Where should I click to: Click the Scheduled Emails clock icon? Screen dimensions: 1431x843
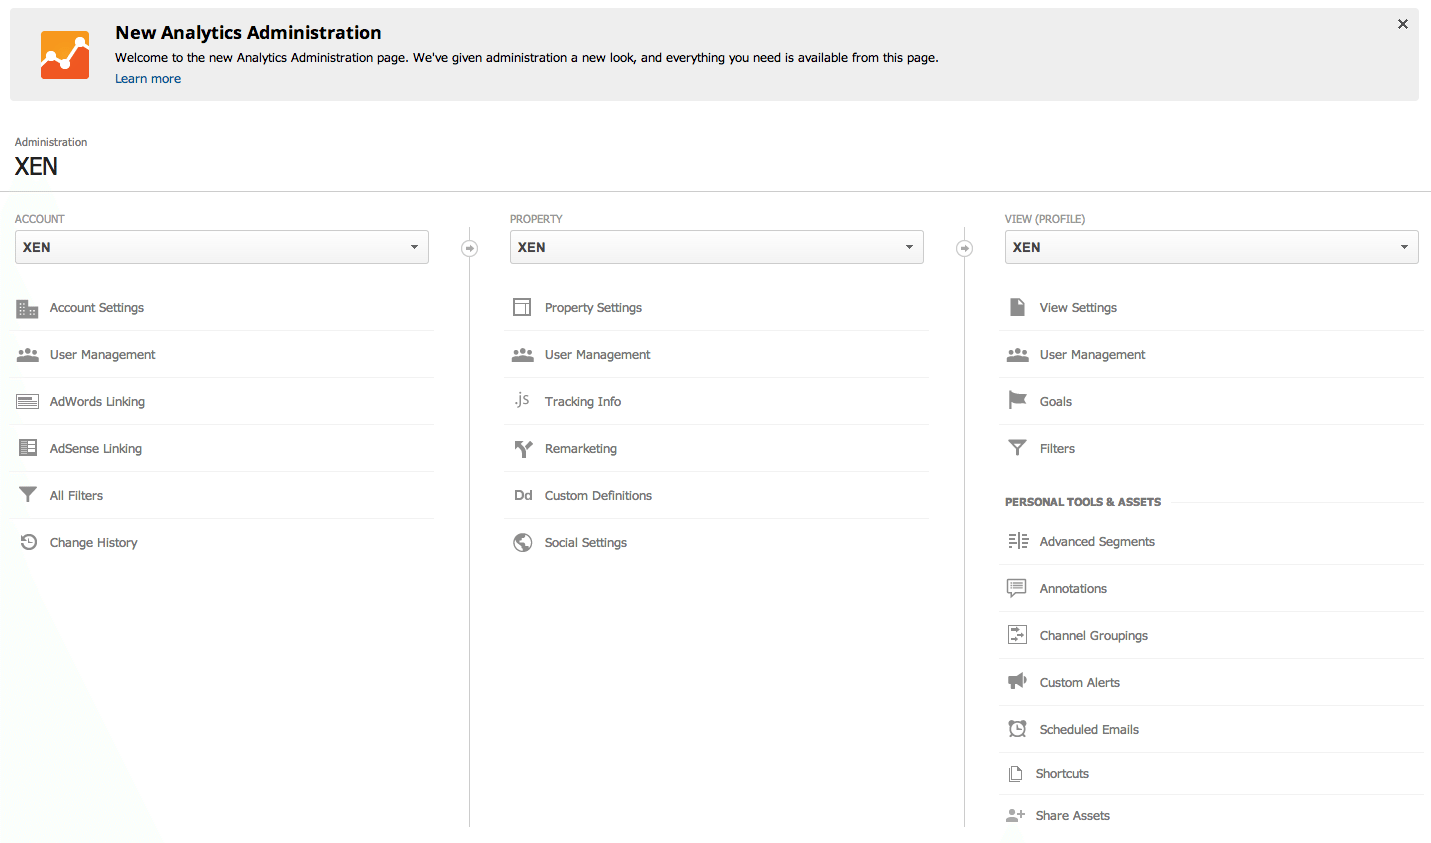click(x=1017, y=729)
